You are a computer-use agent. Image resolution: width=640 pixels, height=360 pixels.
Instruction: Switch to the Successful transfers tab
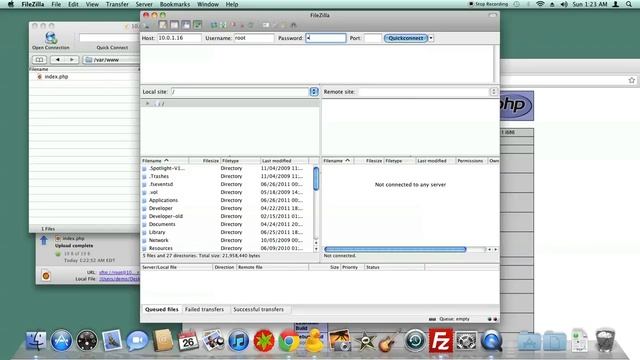(x=258, y=309)
